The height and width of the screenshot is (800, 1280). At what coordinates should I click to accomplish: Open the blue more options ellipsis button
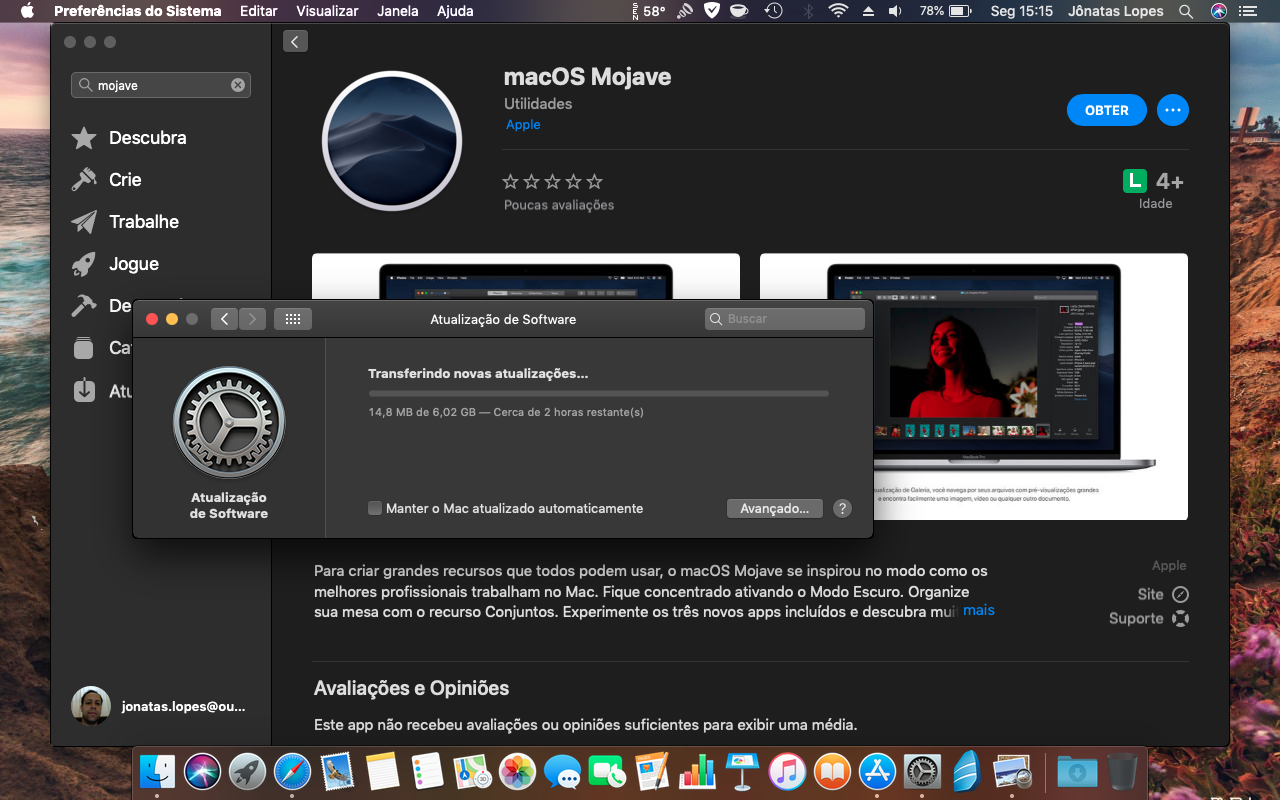1173,110
